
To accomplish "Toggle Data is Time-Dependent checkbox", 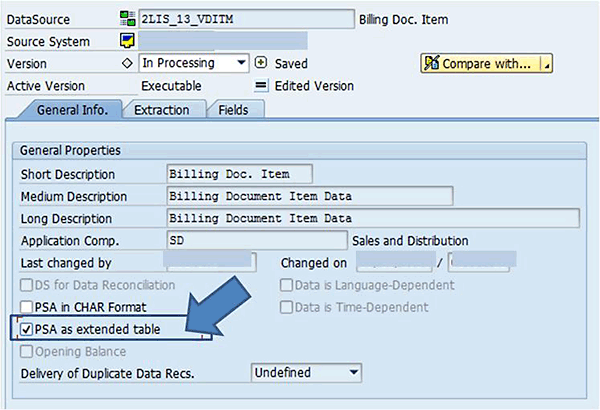I will [x=286, y=307].
